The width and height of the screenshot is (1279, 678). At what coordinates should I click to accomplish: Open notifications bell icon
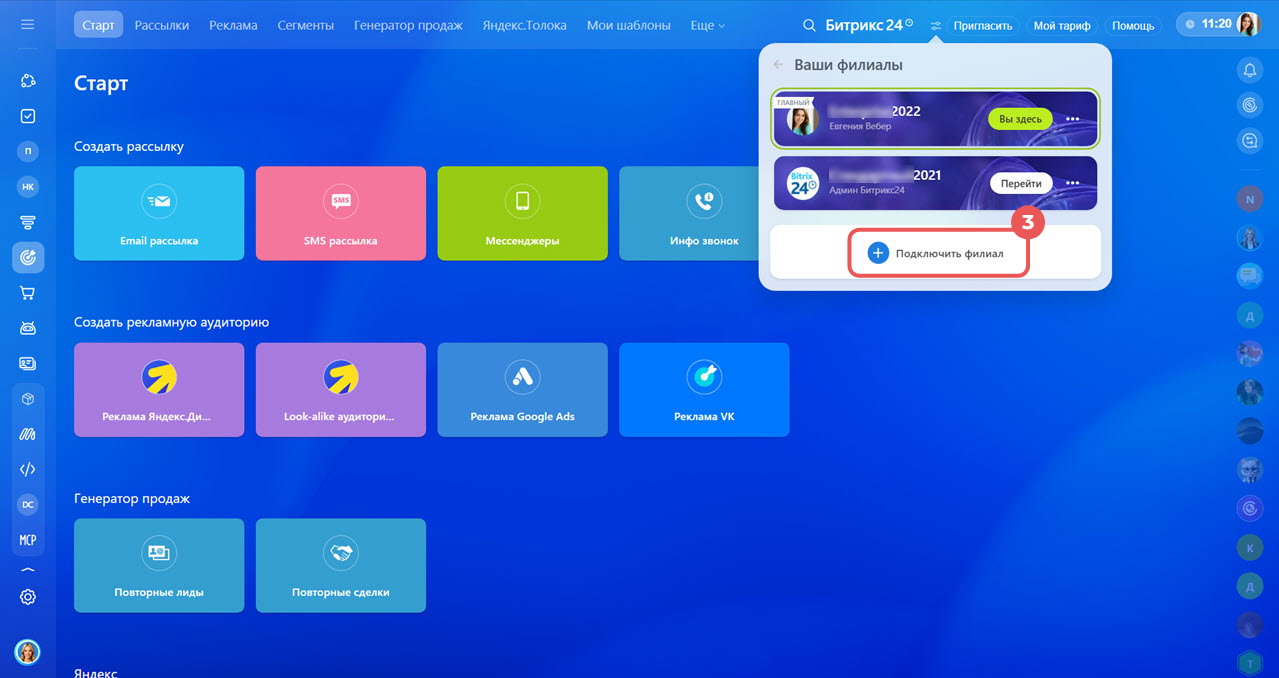pyautogui.click(x=1249, y=70)
